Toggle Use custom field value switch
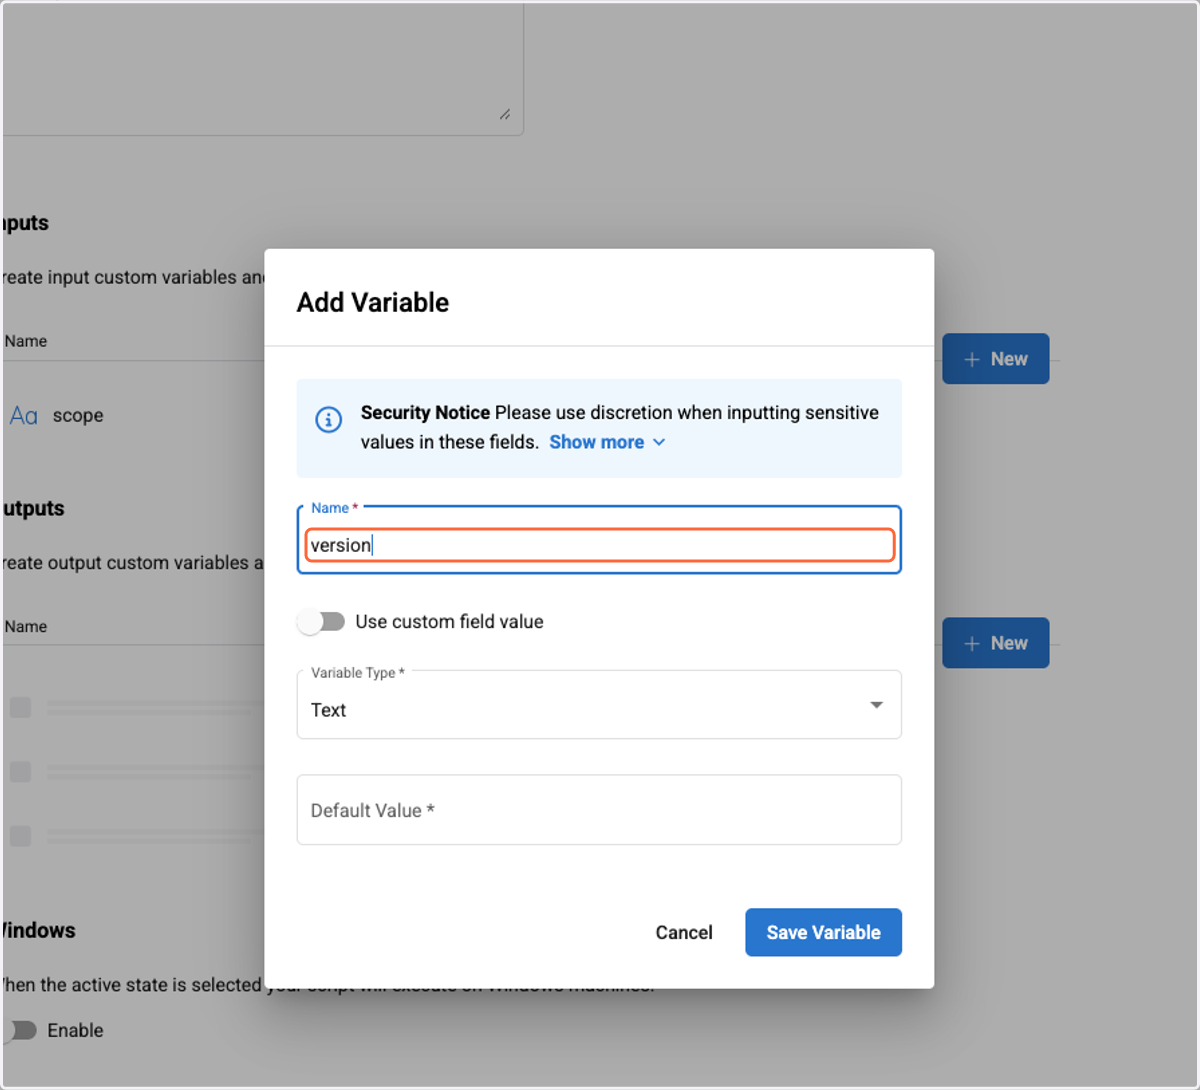The height and width of the screenshot is (1090, 1200). (x=321, y=622)
